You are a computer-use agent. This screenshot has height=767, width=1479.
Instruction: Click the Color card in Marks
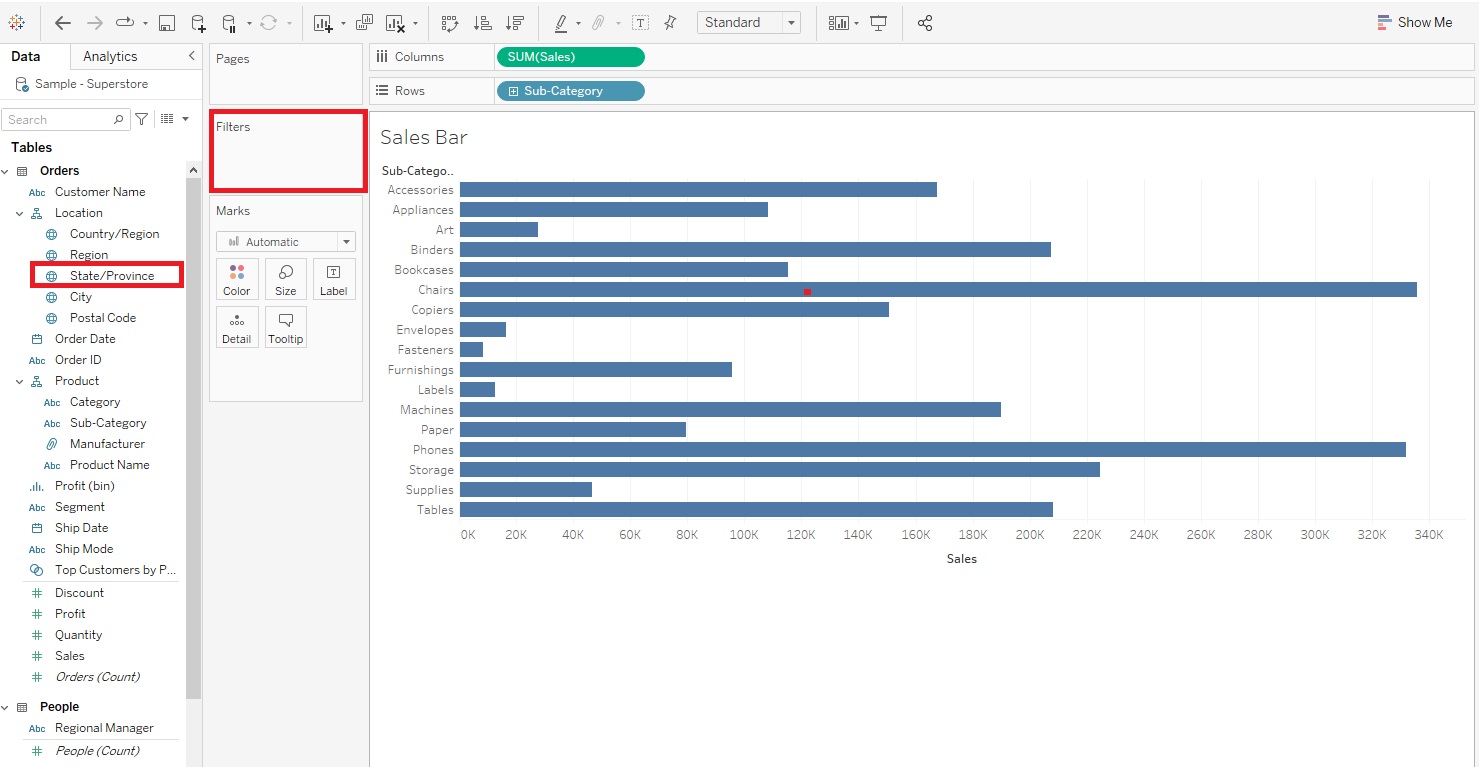(237, 279)
